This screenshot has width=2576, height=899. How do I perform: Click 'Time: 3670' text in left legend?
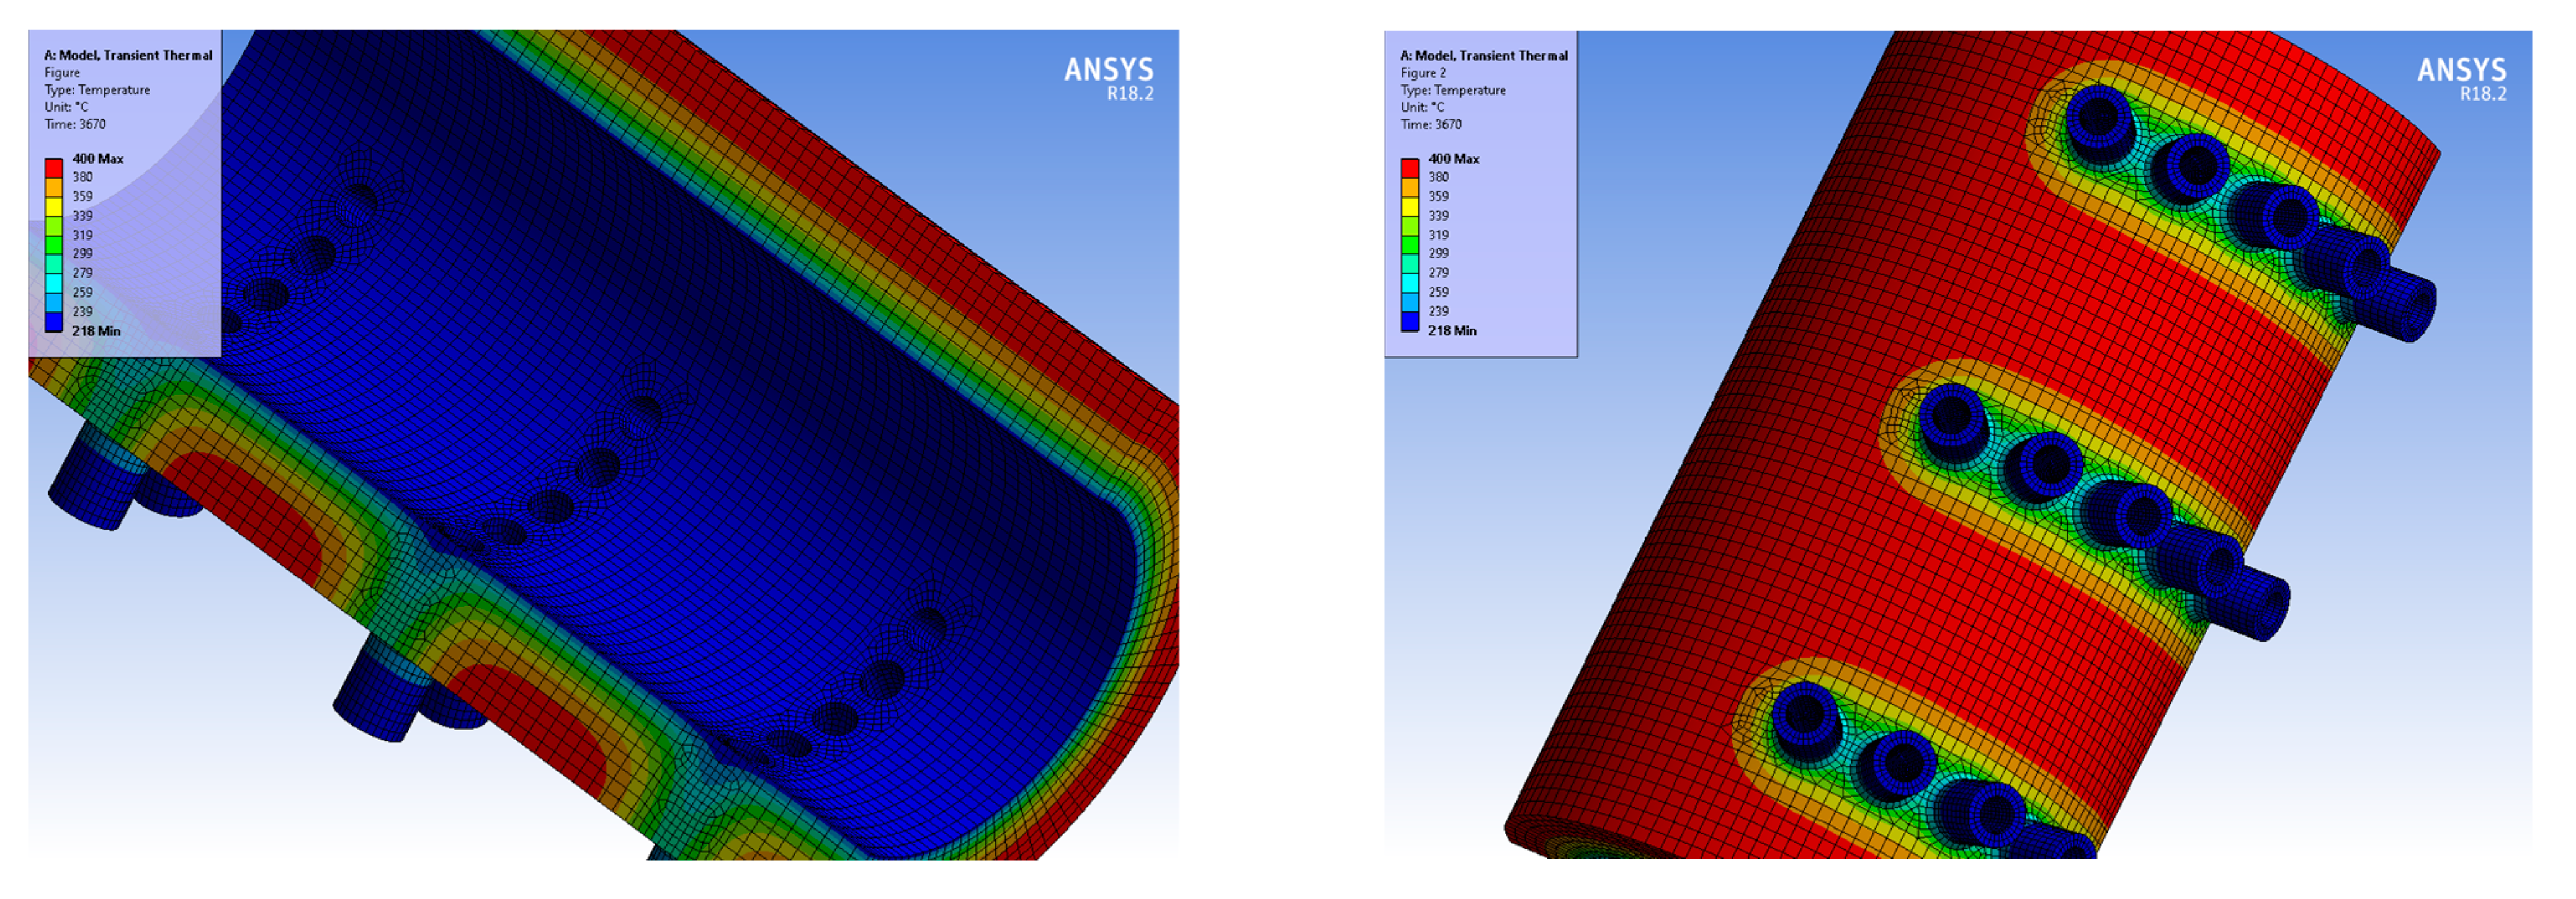tap(75, 124)
